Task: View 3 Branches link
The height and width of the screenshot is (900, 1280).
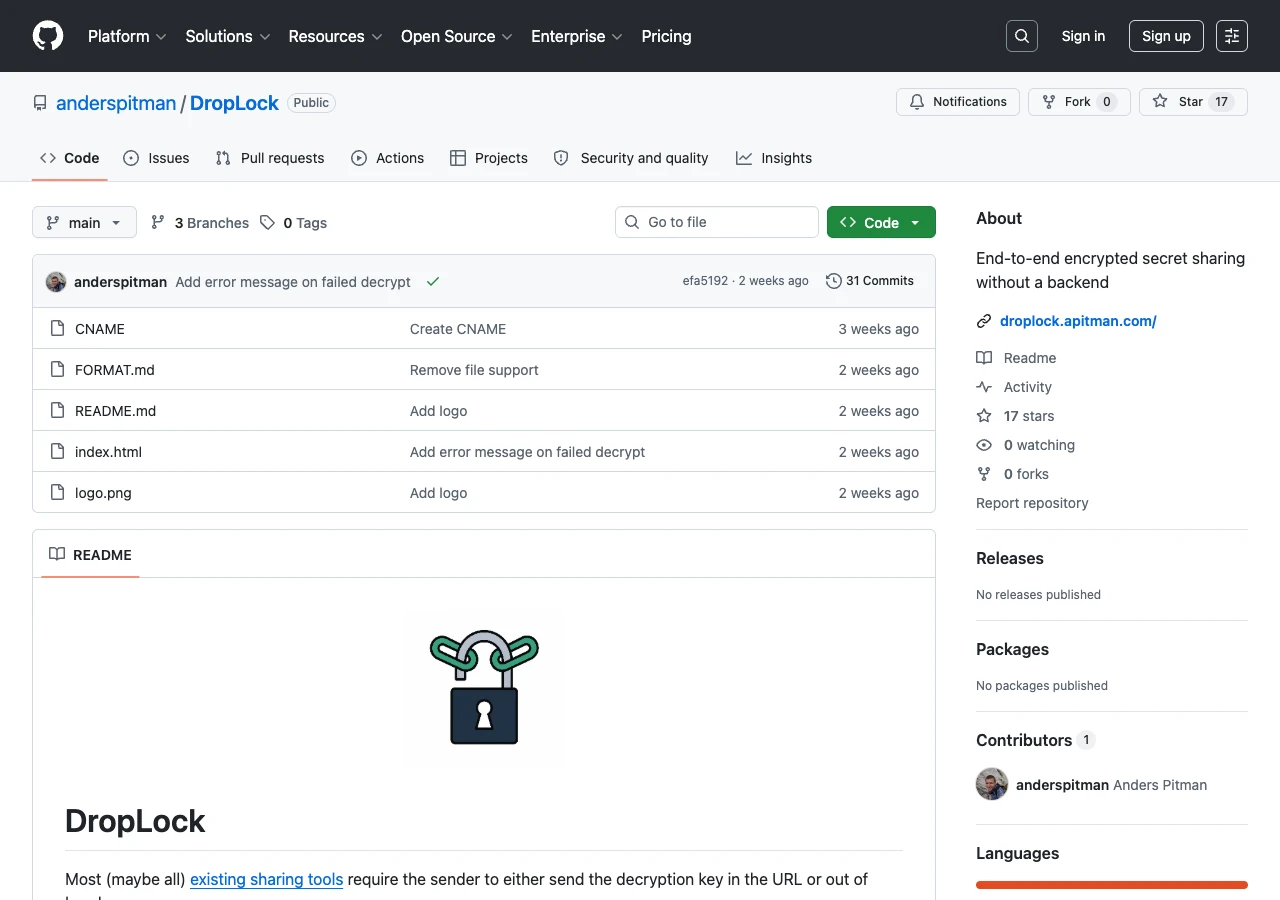Action: pos(200,223)
